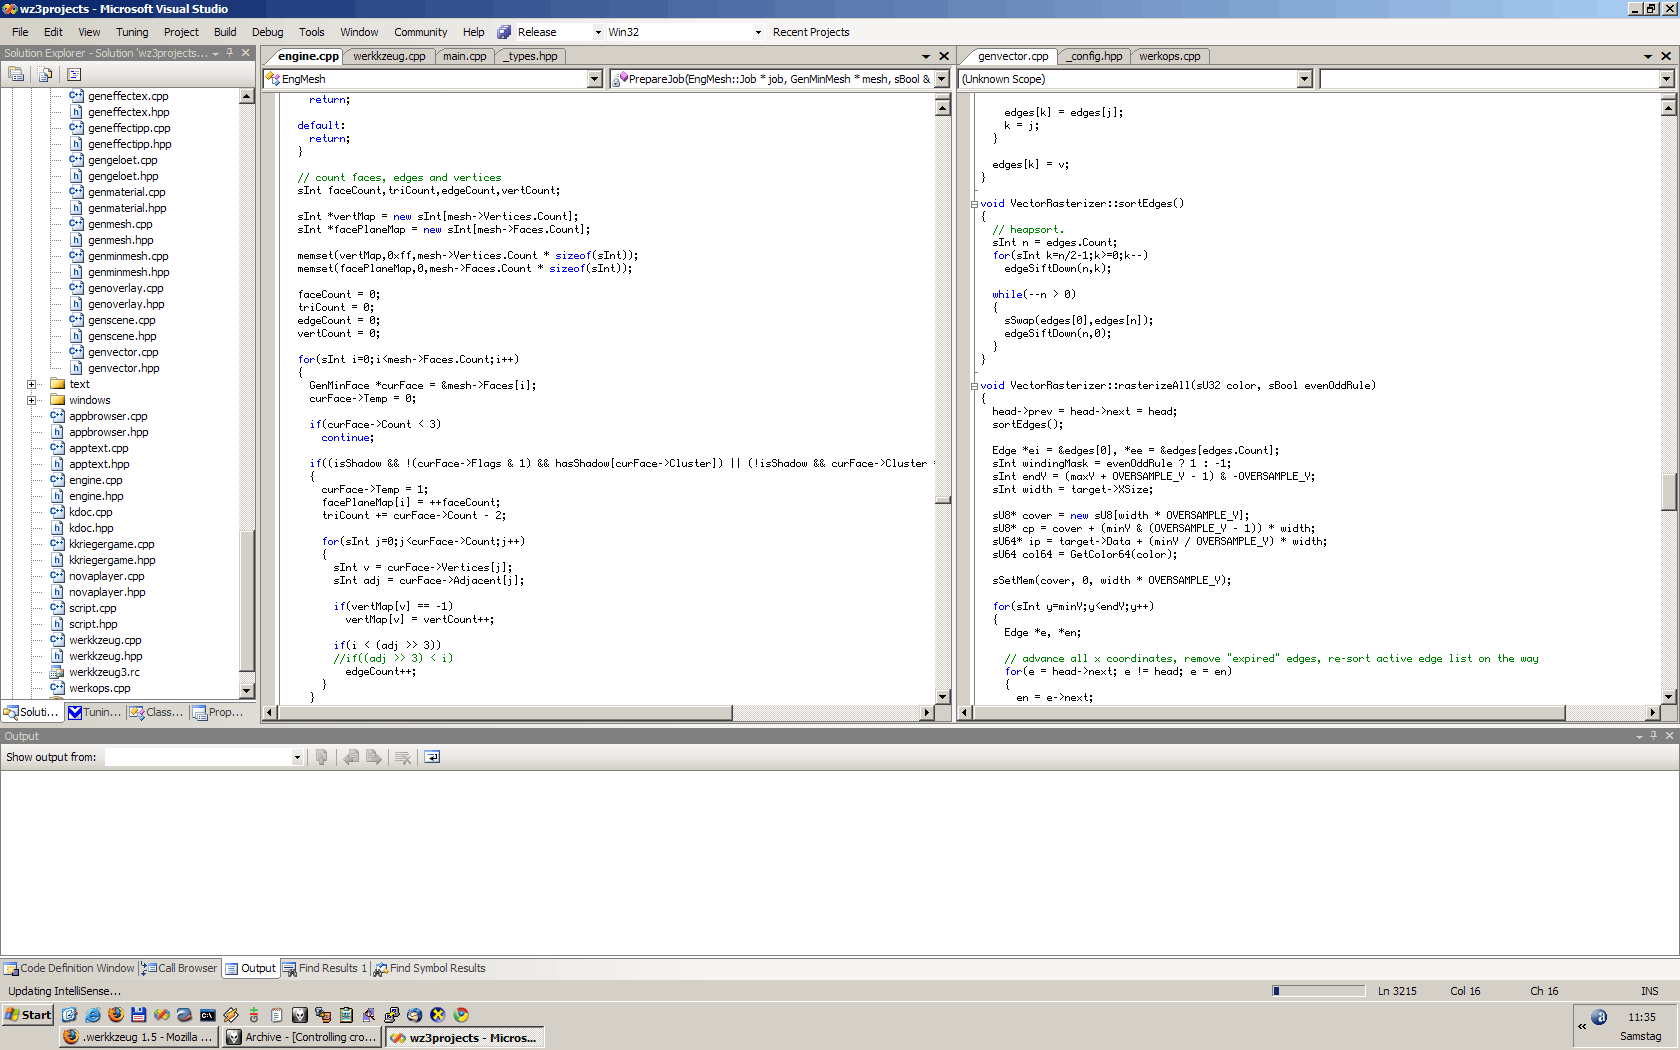The height and width of the screenshot is (1050, 1680).
Task: Switch to main.cpp editor tab
Action: coord(465,56)
